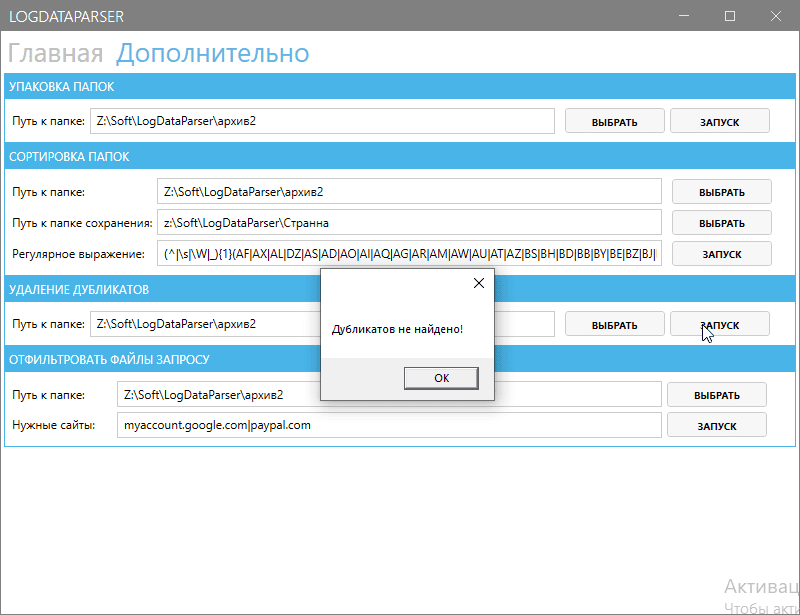Click the sorting section folder path field
Viewport: 800px width, 615px height.
[410, 191]
